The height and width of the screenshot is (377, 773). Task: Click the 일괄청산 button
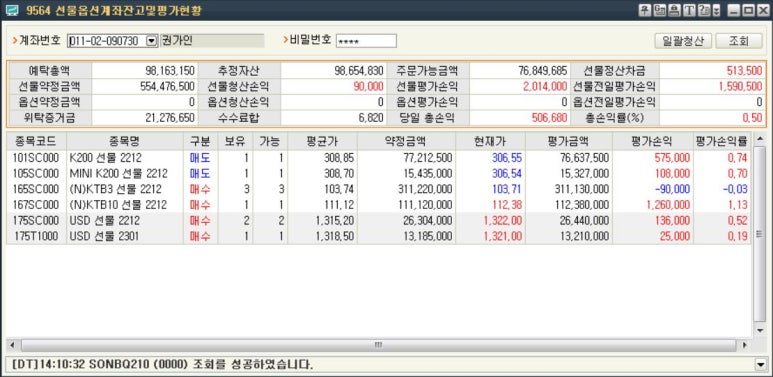point(683,41)
